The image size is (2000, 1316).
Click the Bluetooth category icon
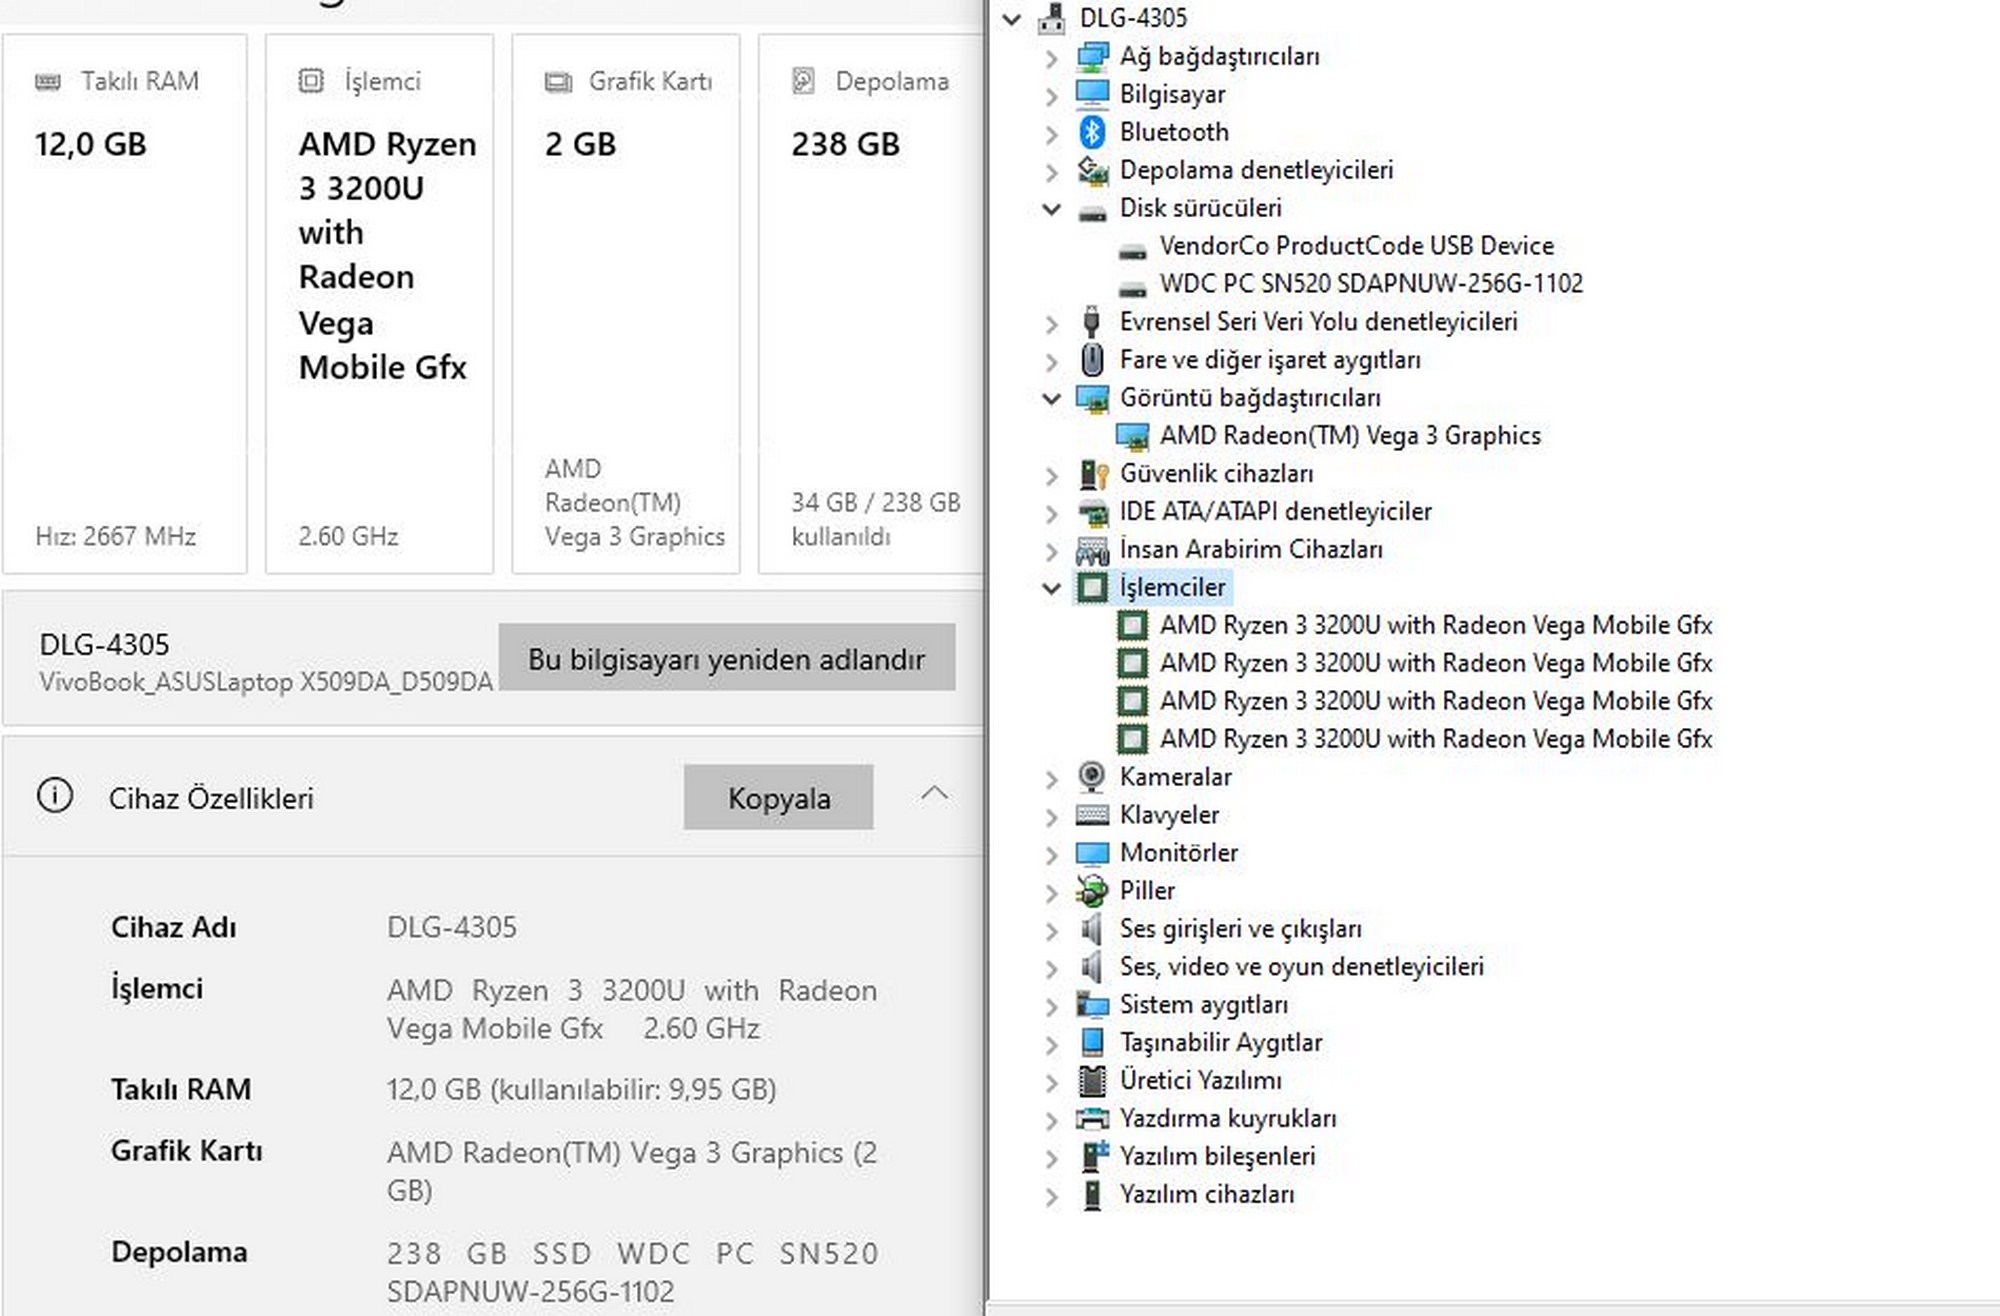click(x=1092, y=132)
